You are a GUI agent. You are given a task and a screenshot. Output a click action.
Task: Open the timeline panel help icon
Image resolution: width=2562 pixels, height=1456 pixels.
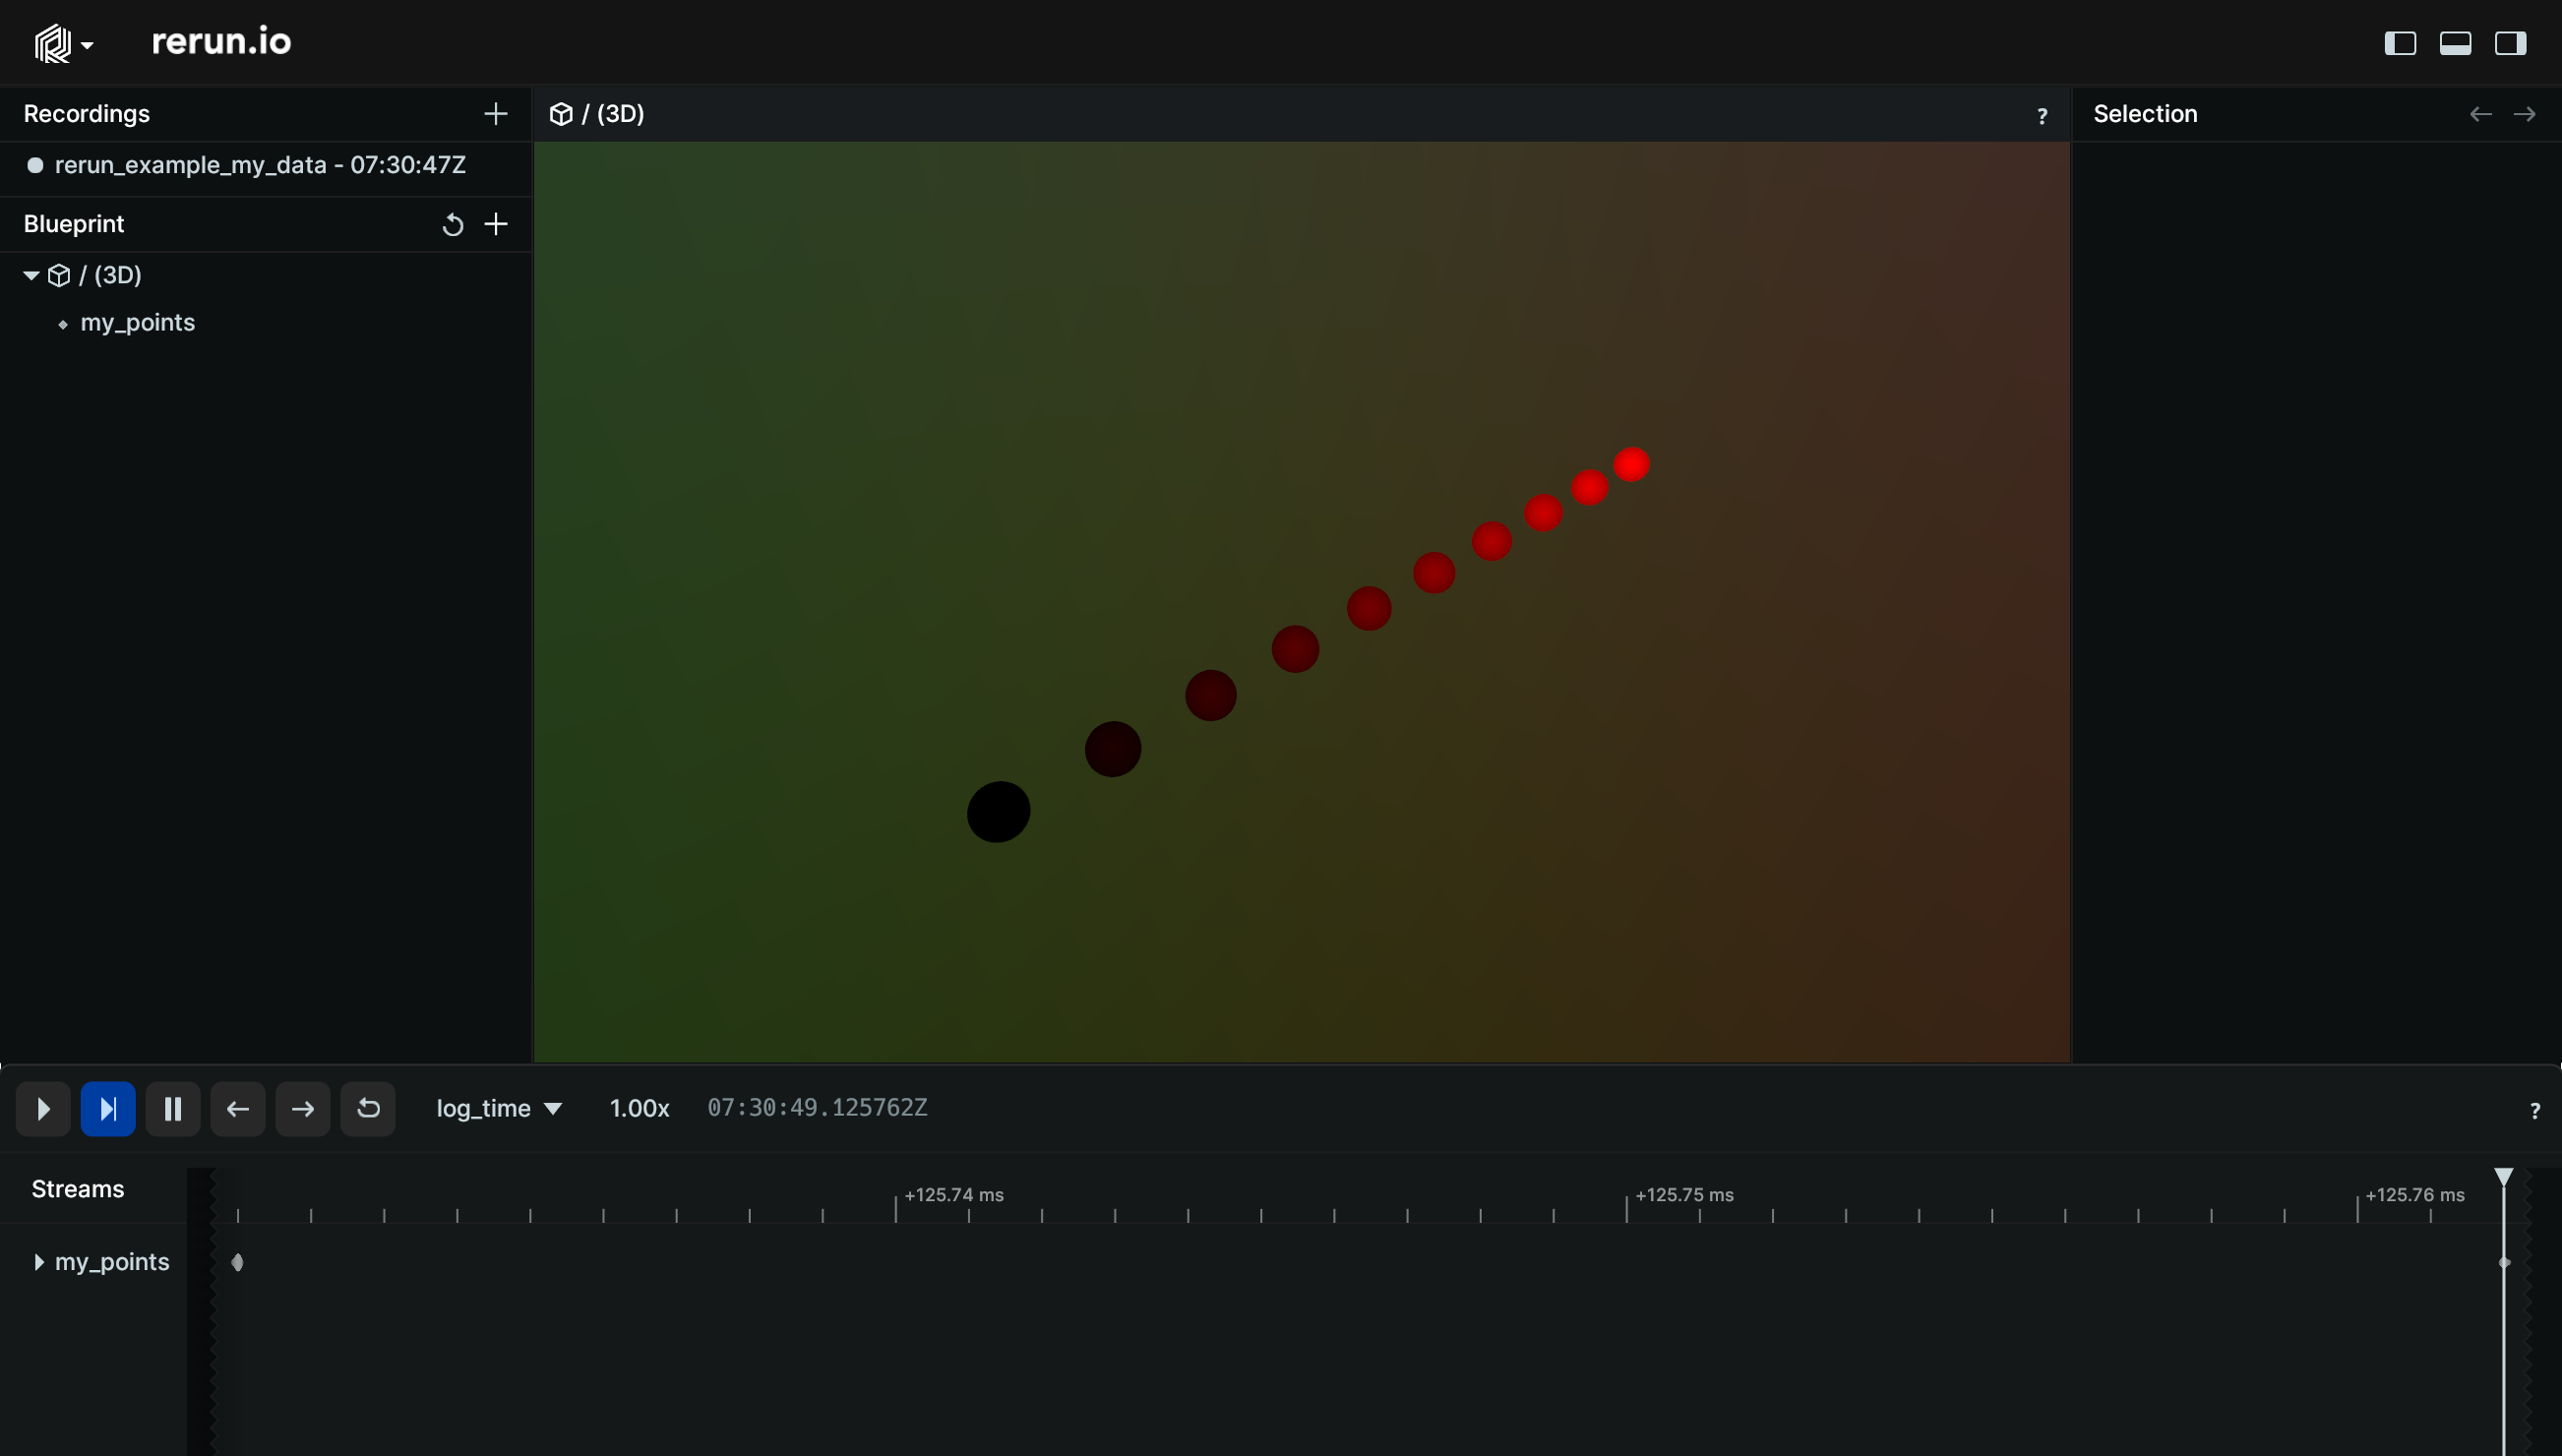tap(2534, 1111)
